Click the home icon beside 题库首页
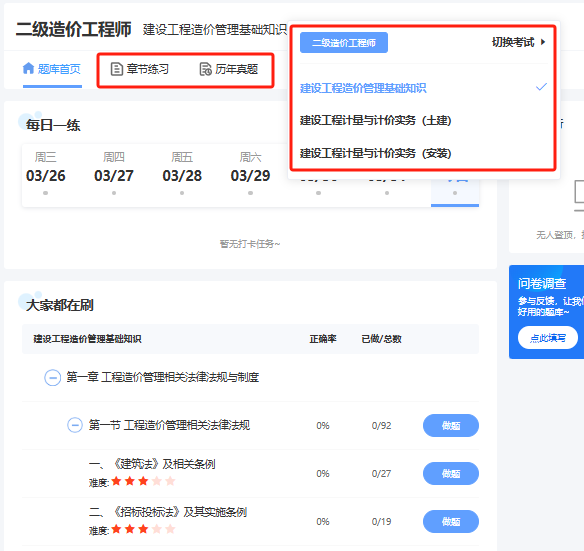Viewport: 584px width, 551px height. [x=28, y=69]
